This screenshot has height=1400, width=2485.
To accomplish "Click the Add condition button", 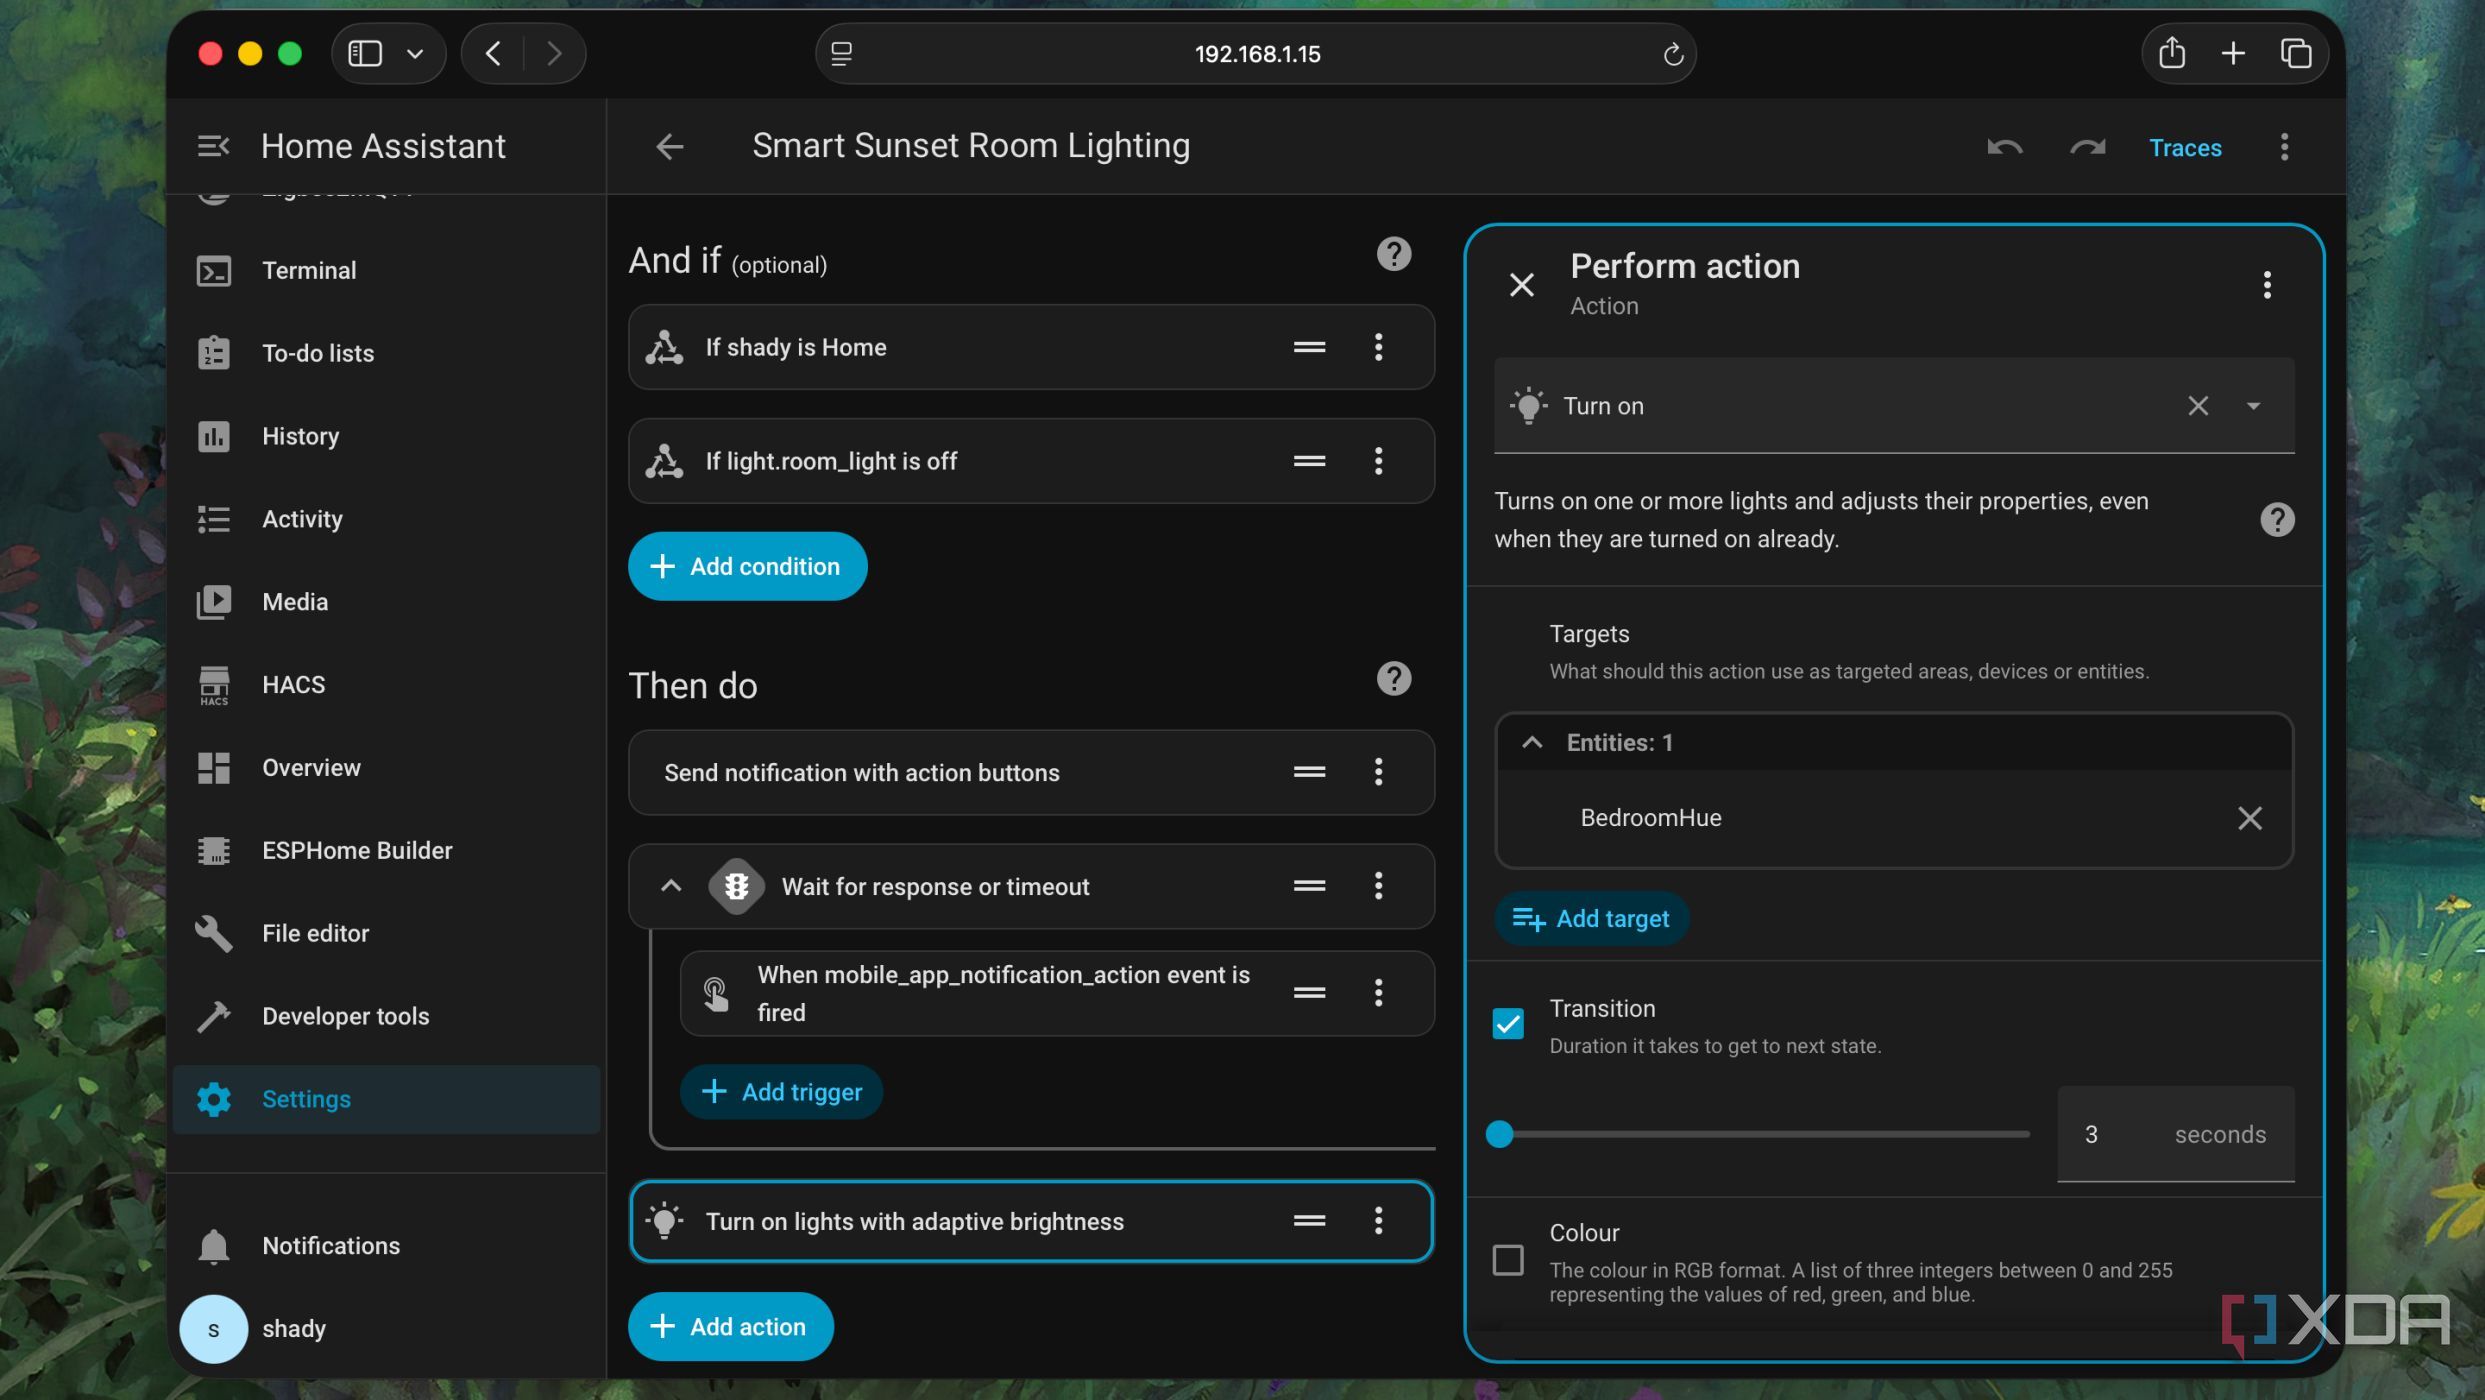I will [x=747, y=566].
